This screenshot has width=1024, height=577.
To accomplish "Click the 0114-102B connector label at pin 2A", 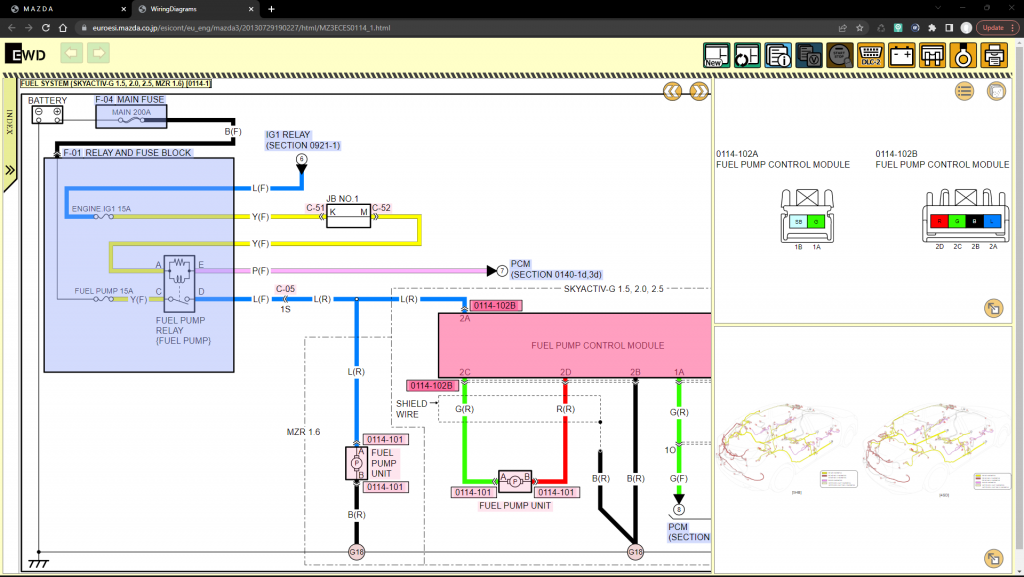I will (x=497, y=306).
